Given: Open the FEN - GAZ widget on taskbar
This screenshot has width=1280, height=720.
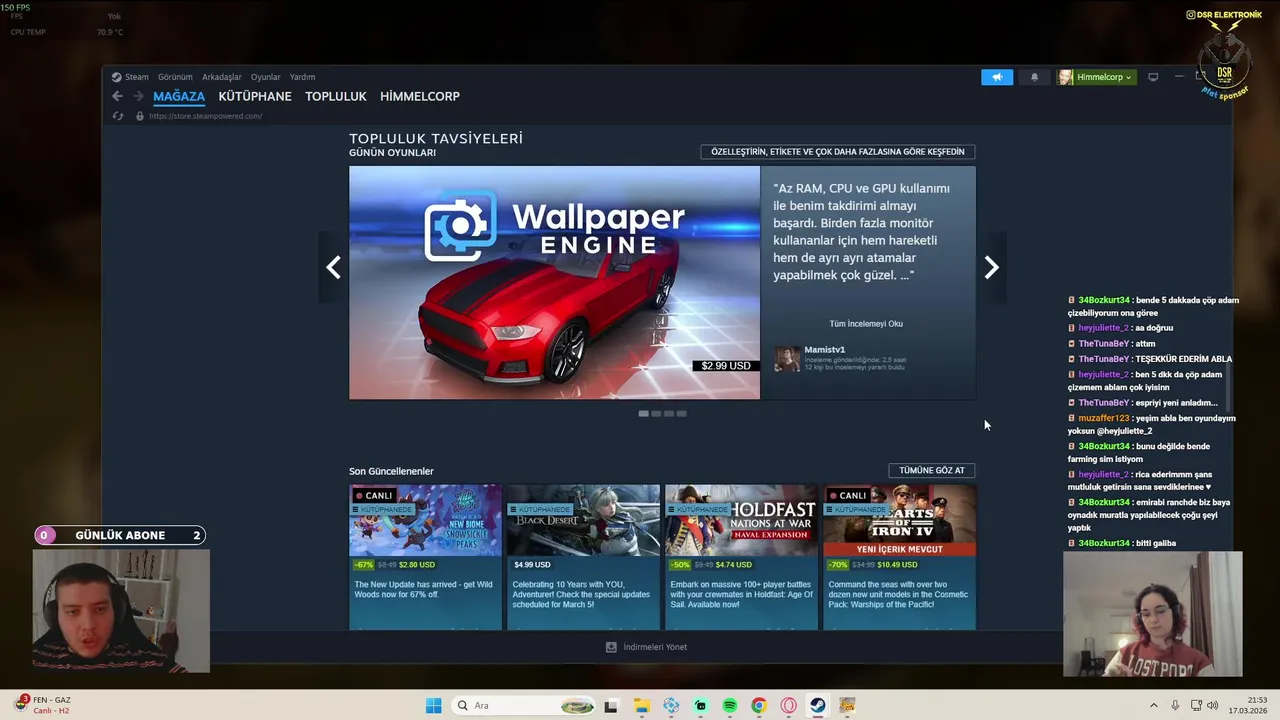Looking at the screenshot, I should coord(43,705).
